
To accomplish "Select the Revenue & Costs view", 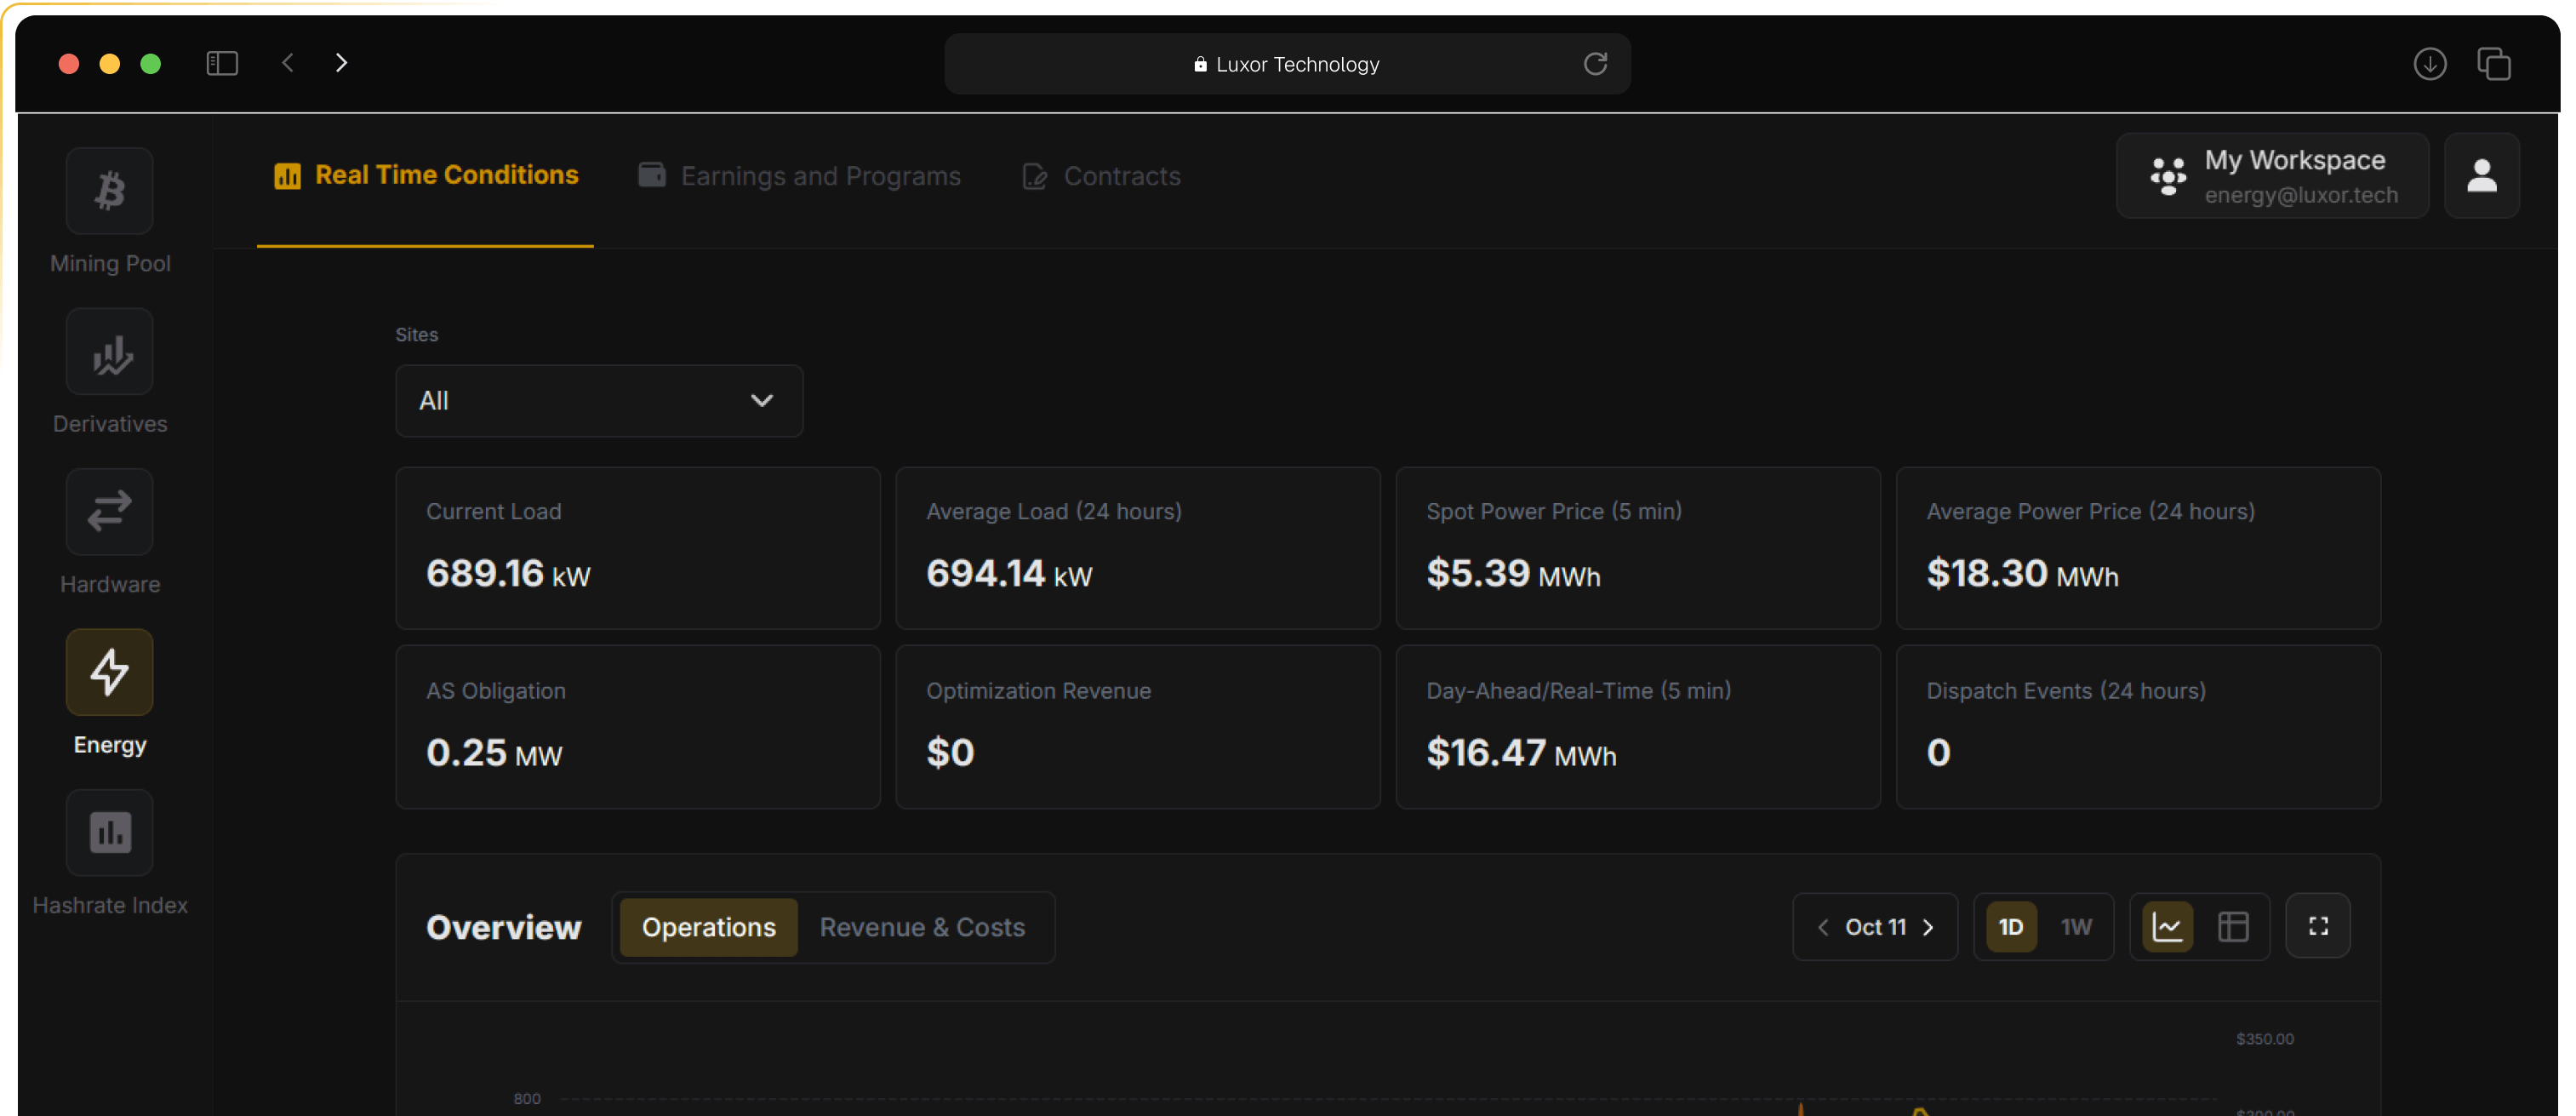I will 922,927.
